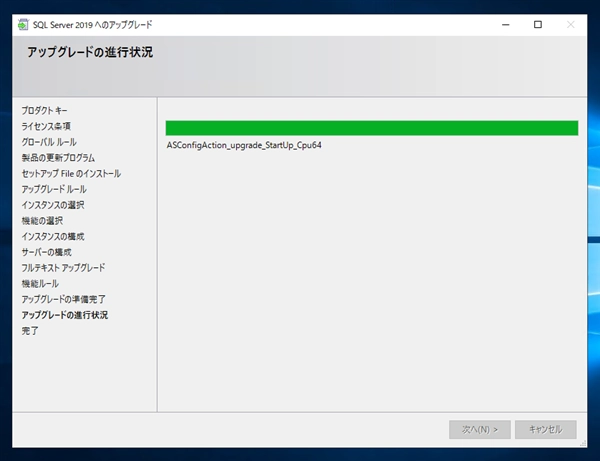Select the 完了 step in sidebar
The width and height of the screenshot is (600, 461).
tap(30, 331)
